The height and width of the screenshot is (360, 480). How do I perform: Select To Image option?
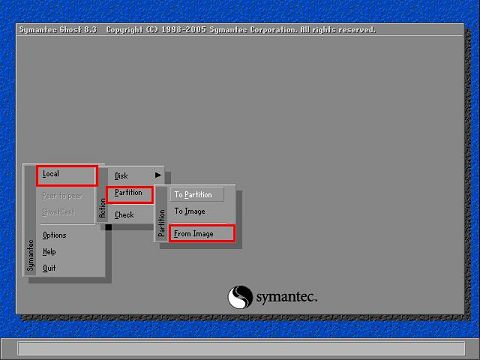(x=190, y=211)
